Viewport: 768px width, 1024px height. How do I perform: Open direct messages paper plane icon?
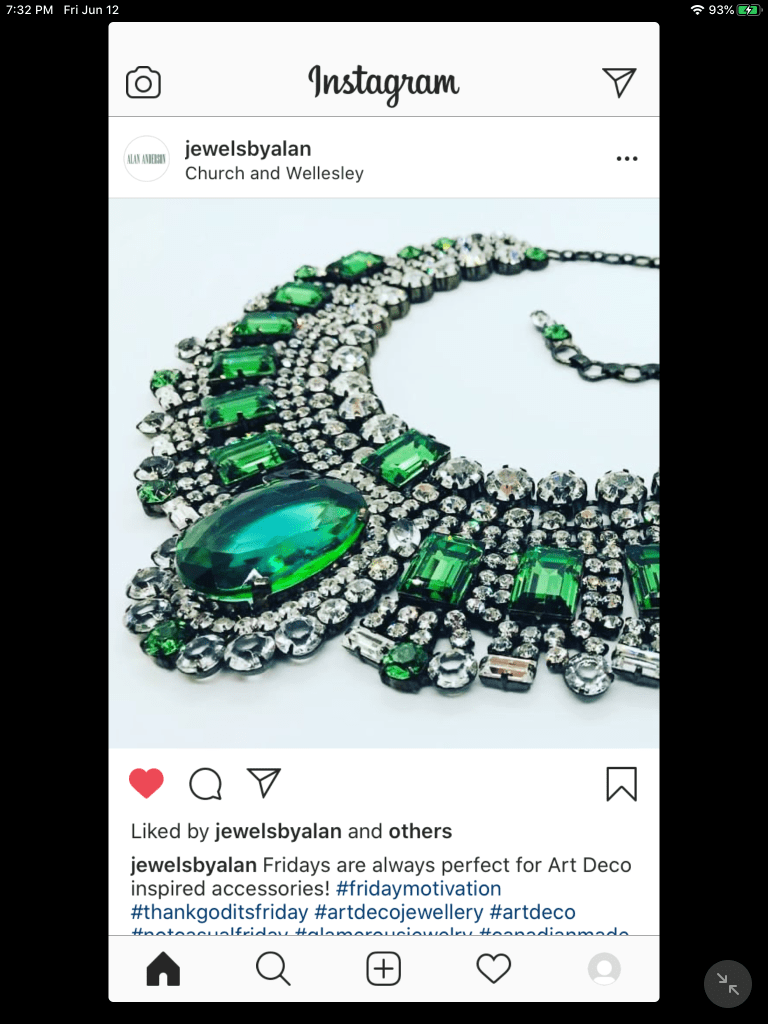(x=619, y=82)
